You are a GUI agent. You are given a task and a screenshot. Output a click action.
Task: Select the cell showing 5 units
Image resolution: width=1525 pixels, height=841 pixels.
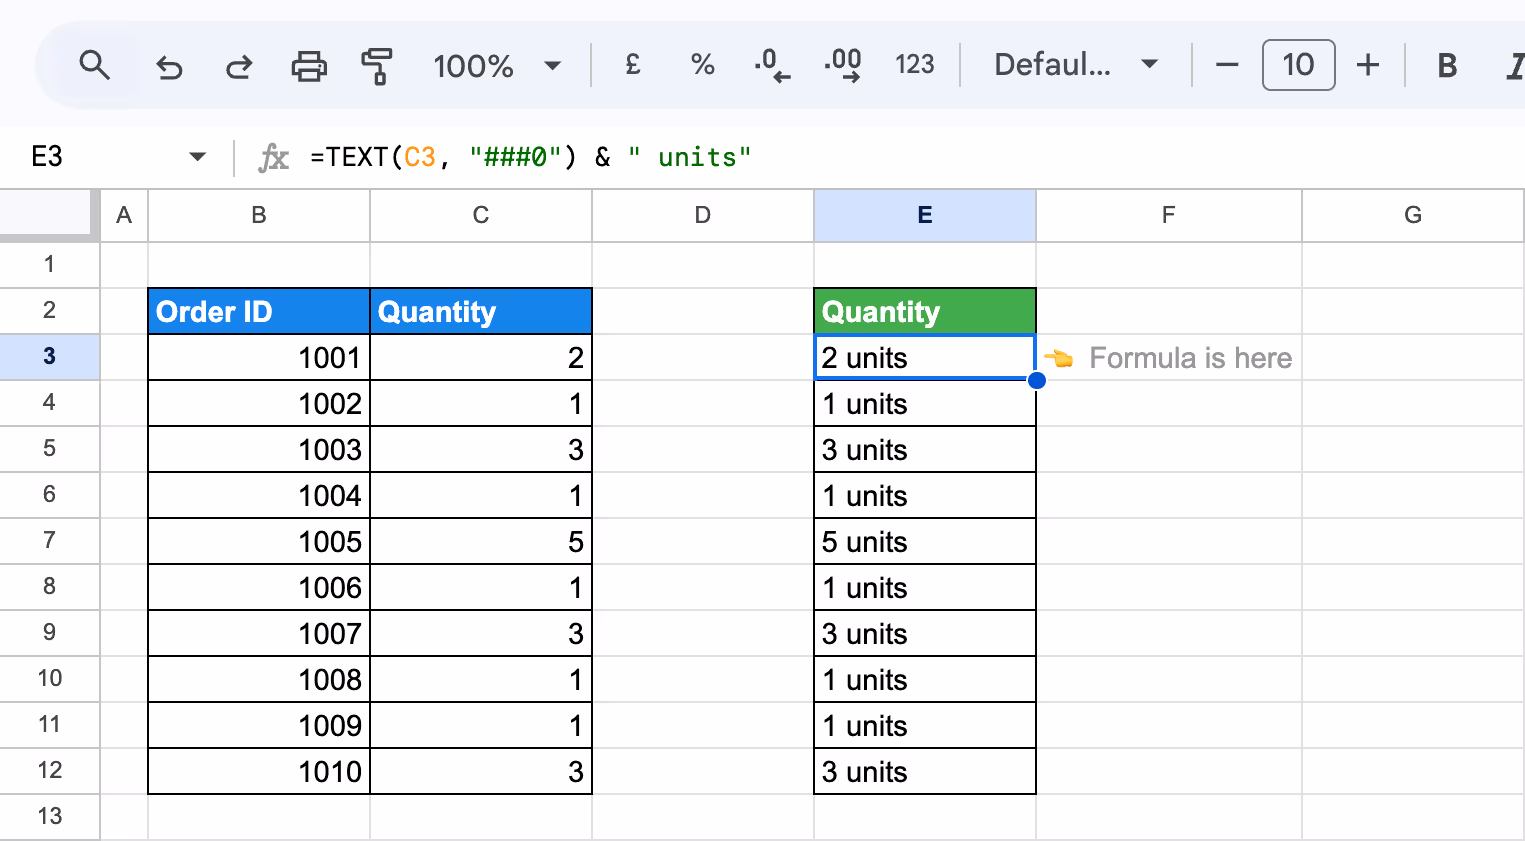click(925, 541)
